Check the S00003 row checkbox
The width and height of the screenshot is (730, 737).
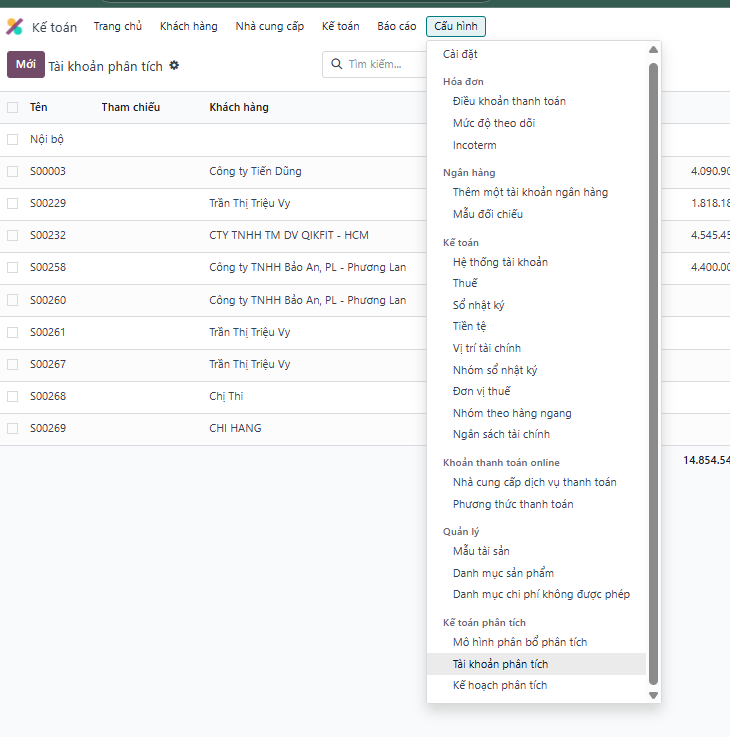pos(13,172)
